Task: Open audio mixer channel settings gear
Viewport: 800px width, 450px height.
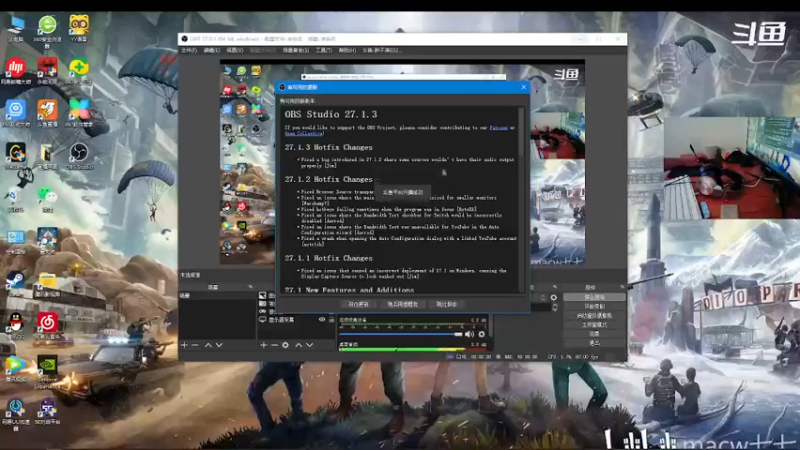Action: (x=482, y=334)
